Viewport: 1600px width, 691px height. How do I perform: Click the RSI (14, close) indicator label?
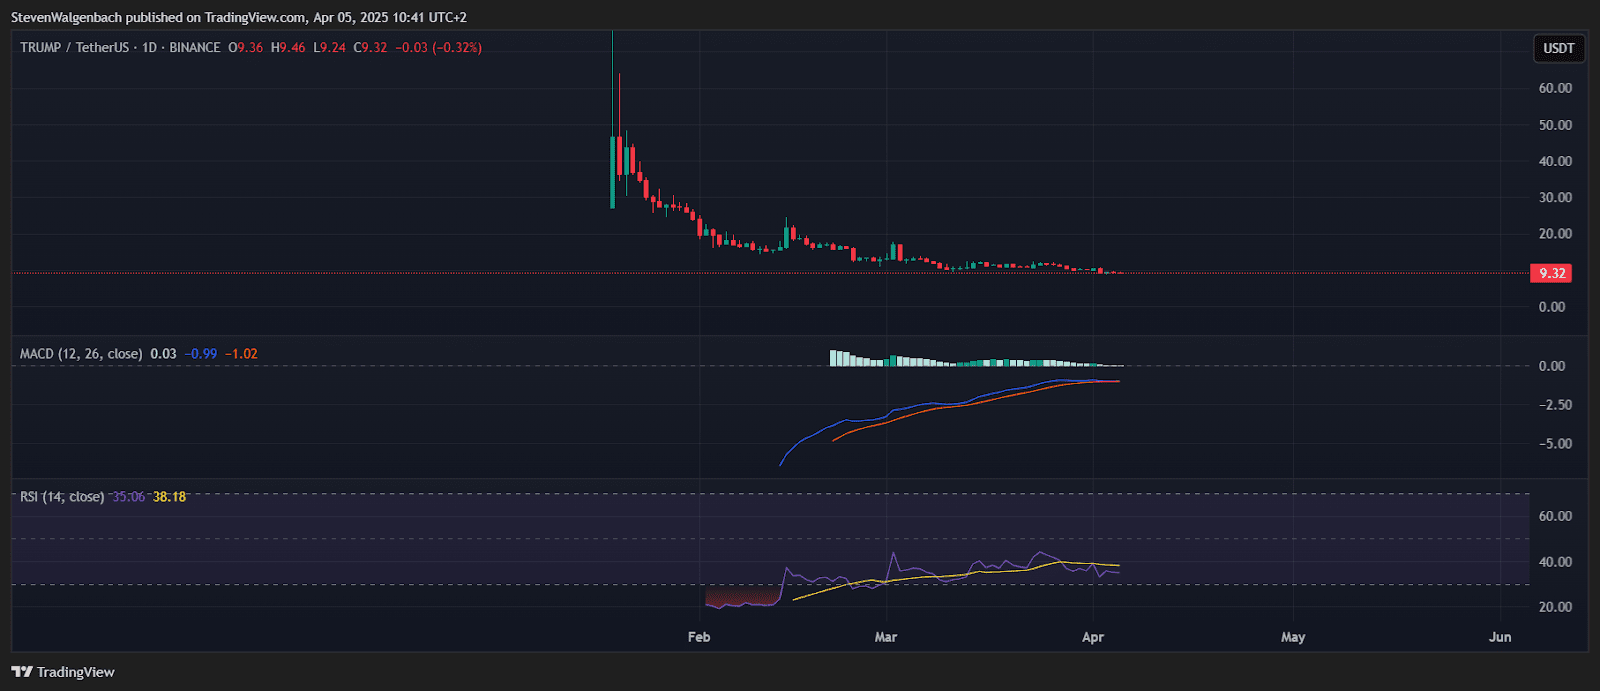point(62,497)
